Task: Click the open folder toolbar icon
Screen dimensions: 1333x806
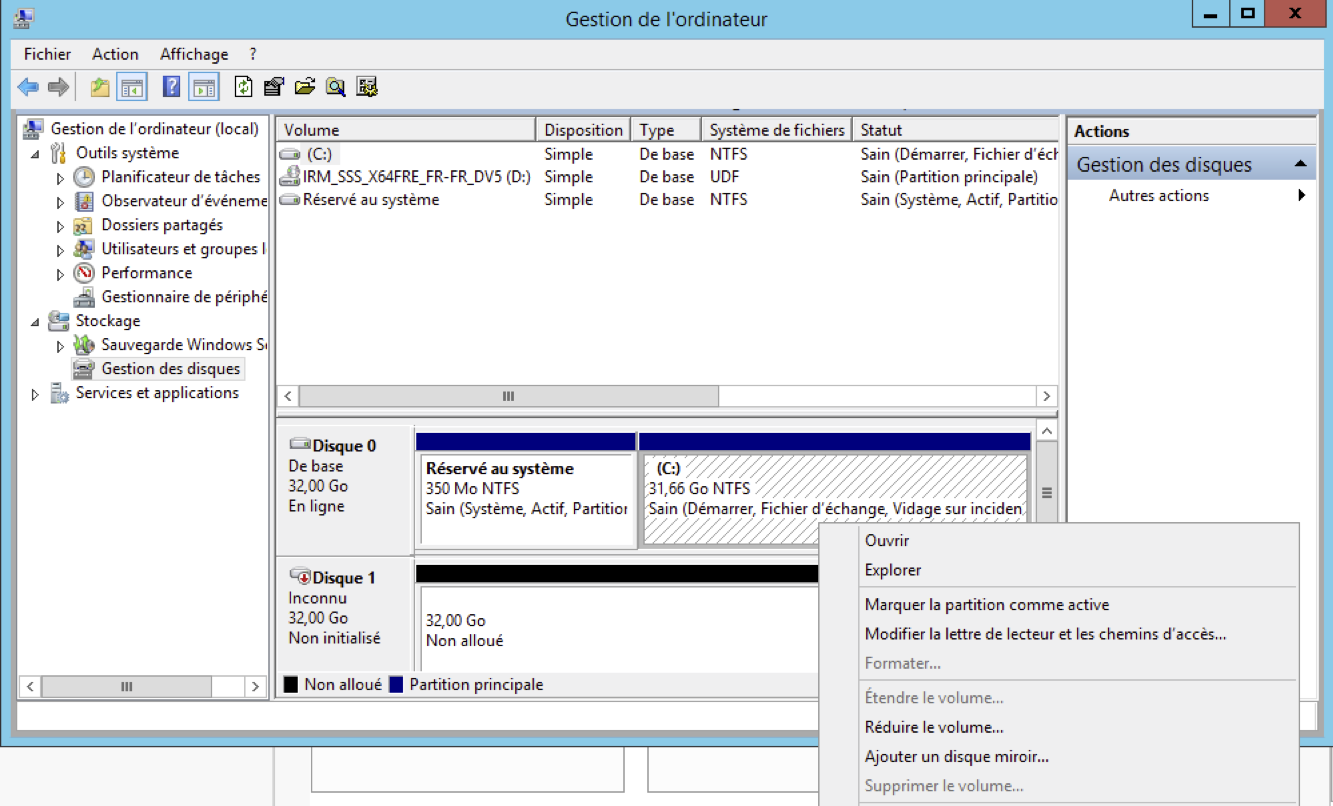Action: click(305, 87)
